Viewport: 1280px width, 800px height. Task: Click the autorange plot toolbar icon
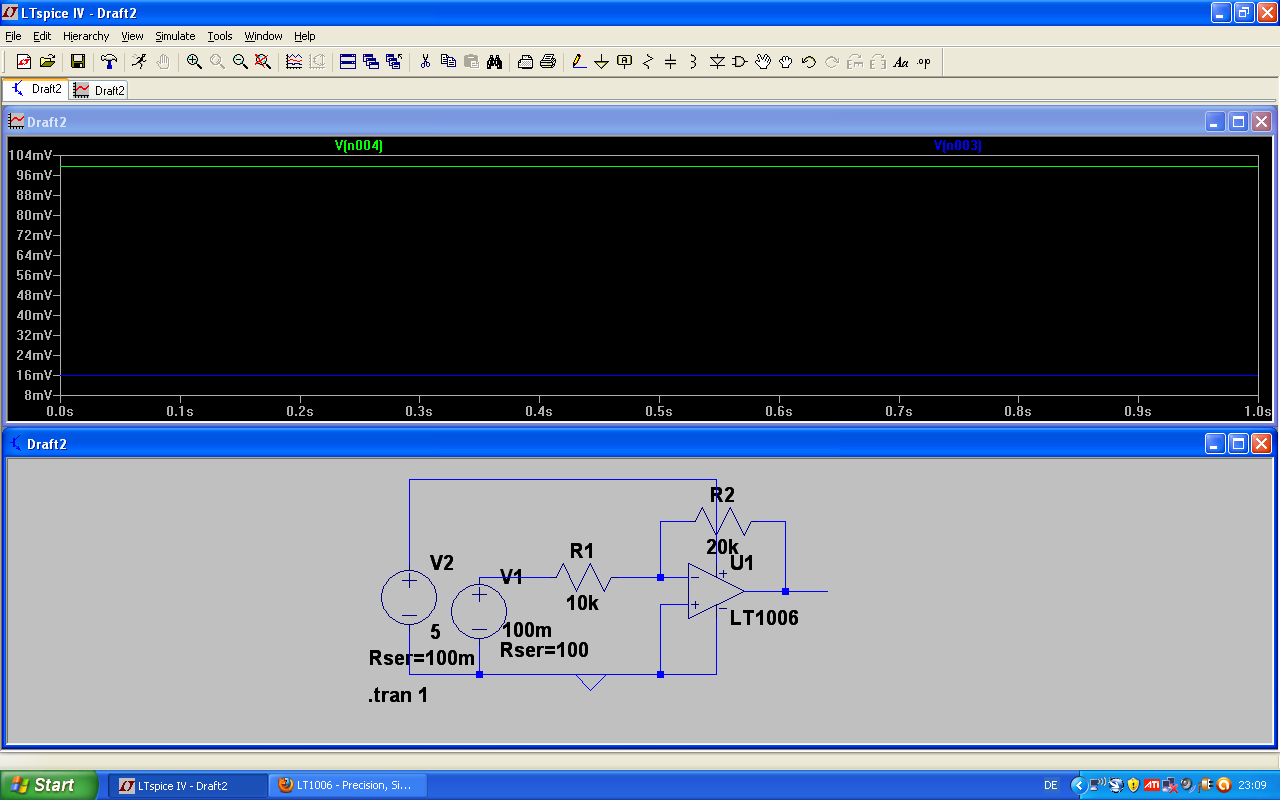(x=294, y=62)
